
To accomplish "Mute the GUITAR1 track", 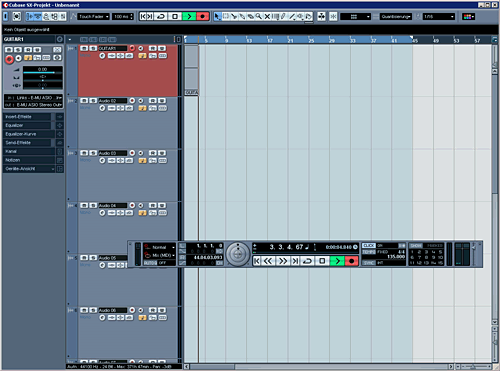I will pos(84,48).
